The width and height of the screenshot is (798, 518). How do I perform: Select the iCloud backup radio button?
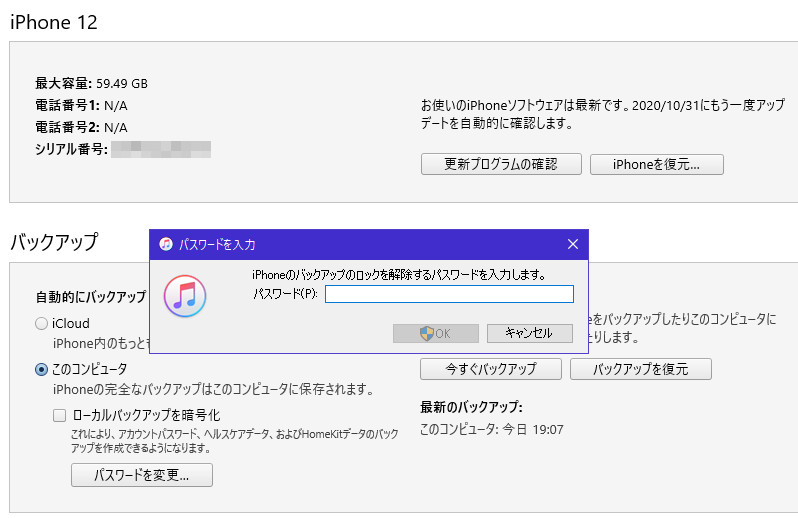41,323
